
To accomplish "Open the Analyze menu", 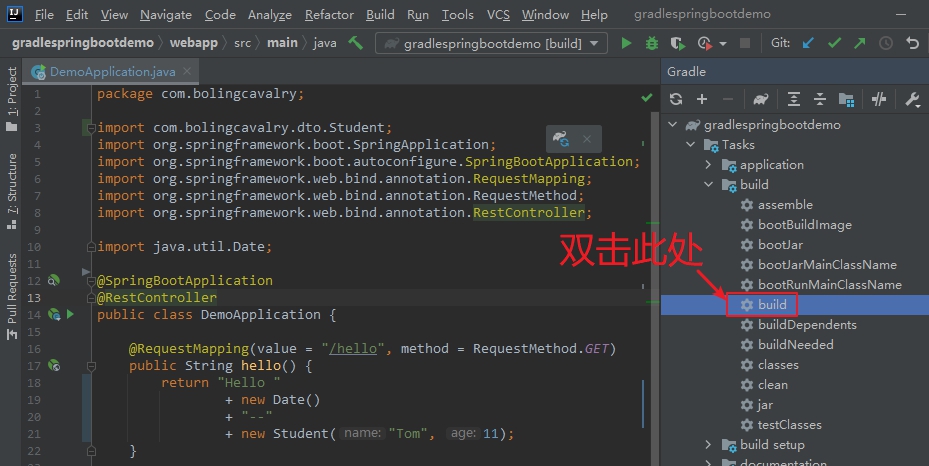I will [x=270, y=14].
